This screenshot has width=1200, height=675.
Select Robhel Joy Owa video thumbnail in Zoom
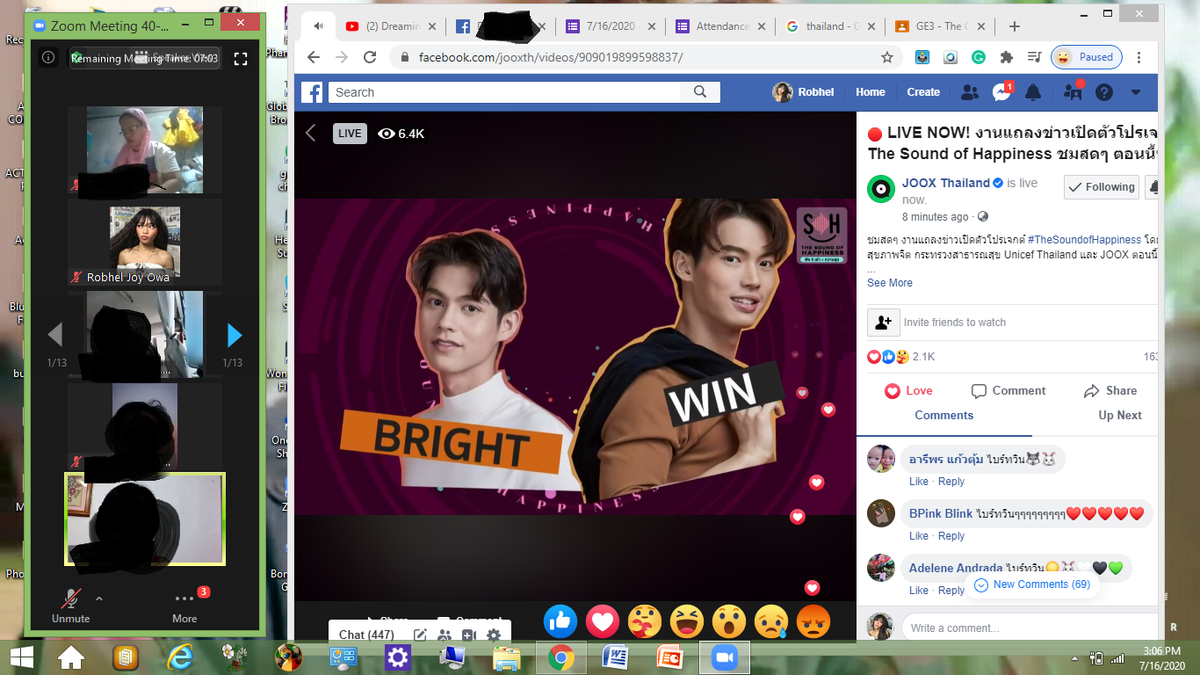click(144, 242)
